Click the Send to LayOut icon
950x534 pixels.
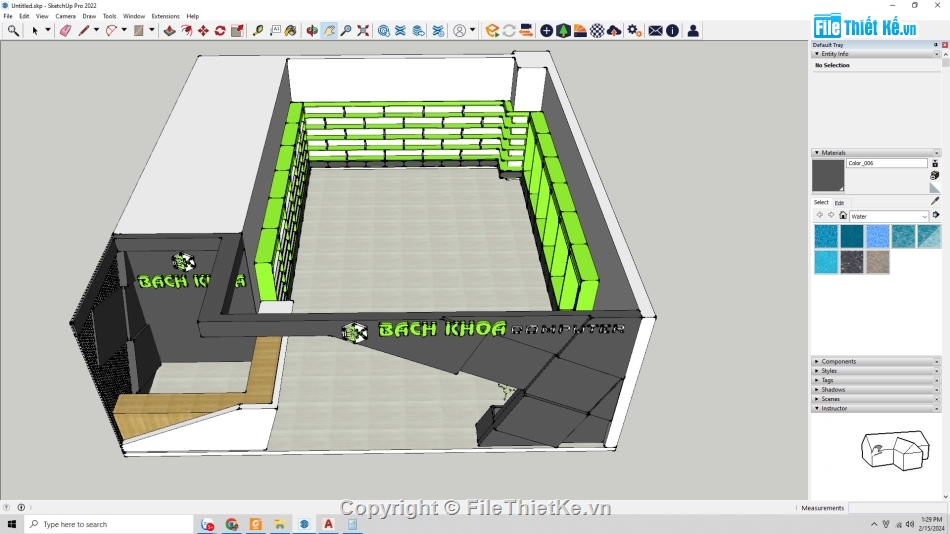point(418,30)
